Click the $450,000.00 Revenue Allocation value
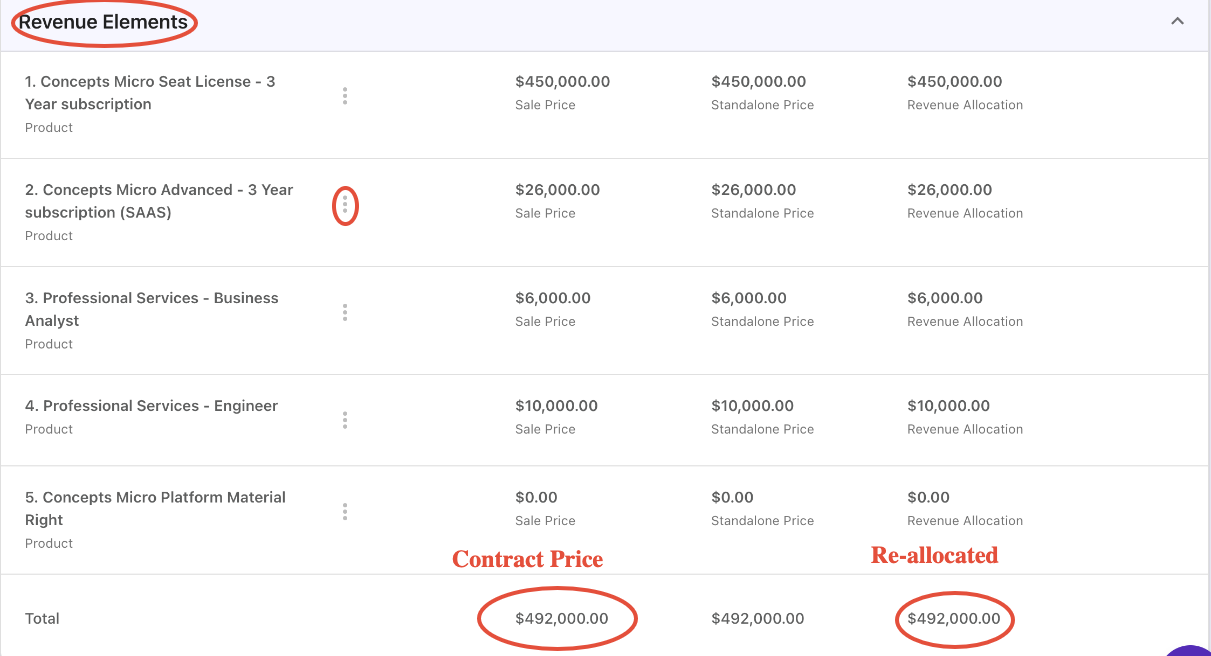Screen dimensions: 1211x656 coord(954,82)
